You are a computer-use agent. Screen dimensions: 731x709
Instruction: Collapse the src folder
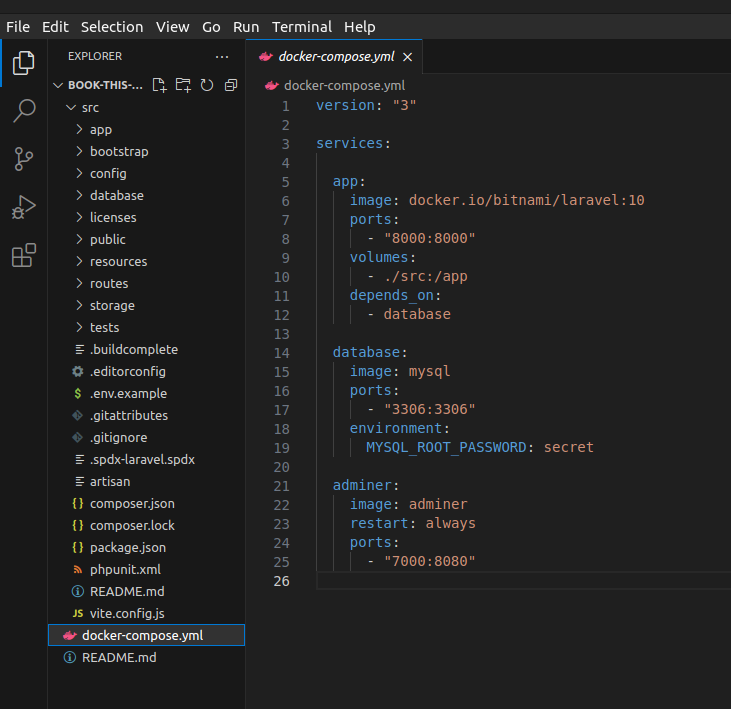71,108
